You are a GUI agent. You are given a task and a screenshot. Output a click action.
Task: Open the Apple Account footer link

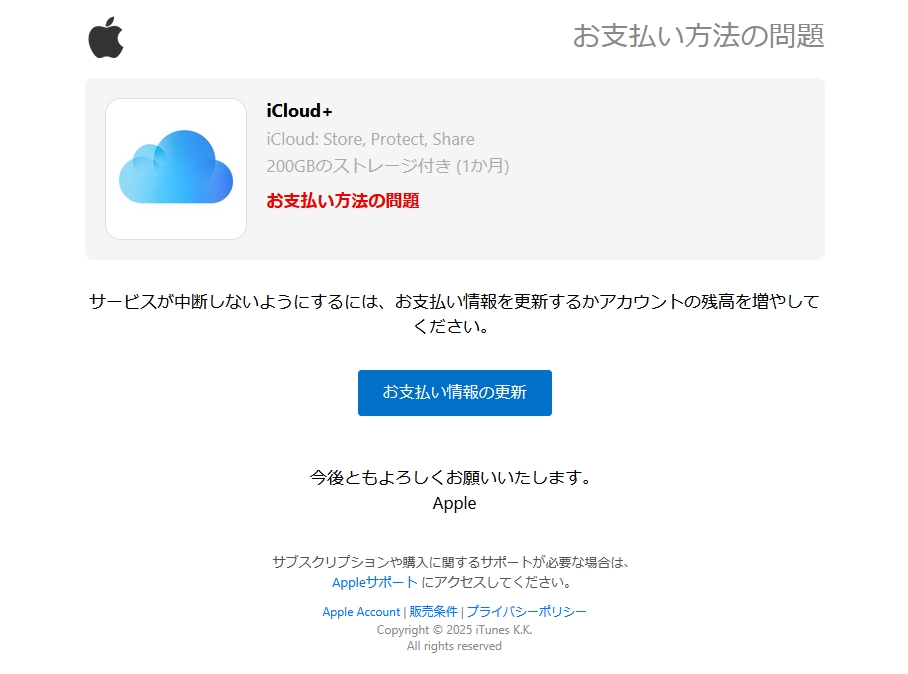[361, 612]
